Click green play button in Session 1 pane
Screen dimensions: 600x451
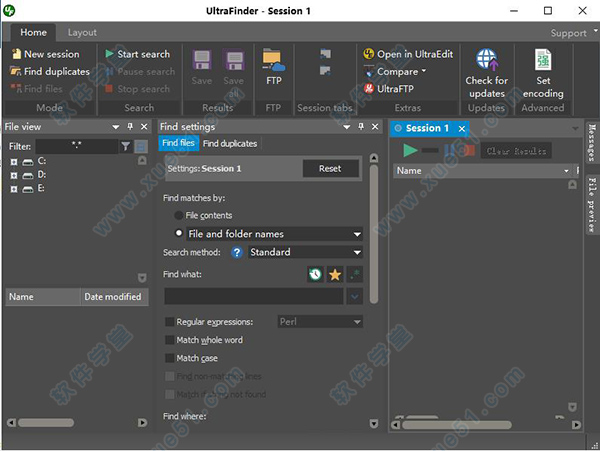coord(410,150)
